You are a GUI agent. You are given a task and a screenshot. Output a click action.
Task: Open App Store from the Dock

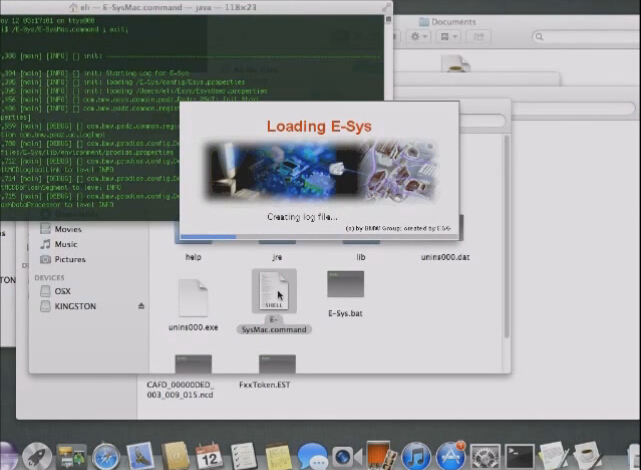click(x=450, y=456)
